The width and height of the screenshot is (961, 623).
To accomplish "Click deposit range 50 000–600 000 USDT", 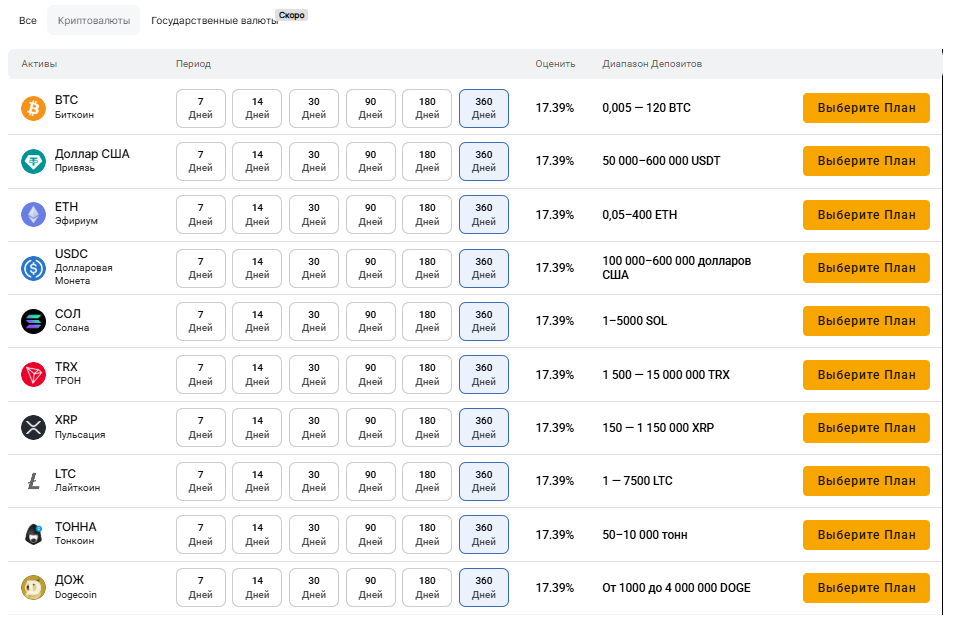I will coord(661,161).
